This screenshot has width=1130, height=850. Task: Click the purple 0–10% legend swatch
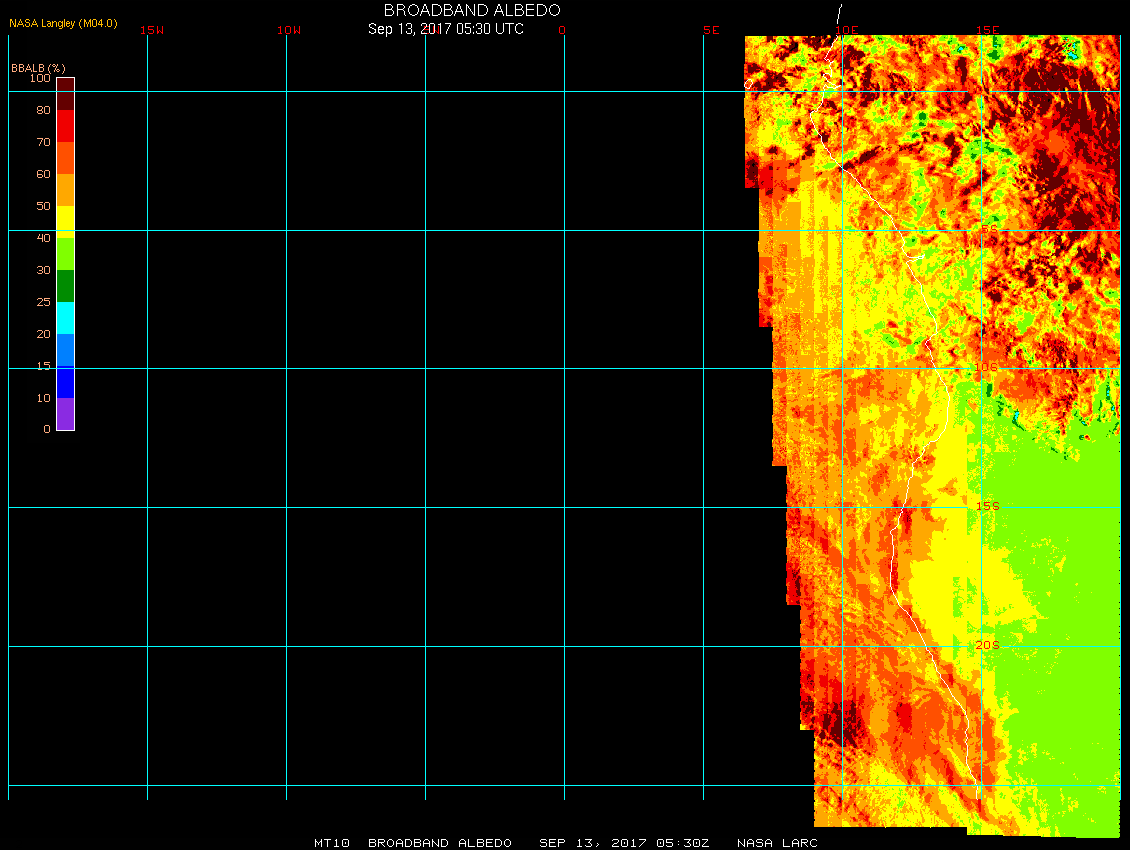[65, 413]
